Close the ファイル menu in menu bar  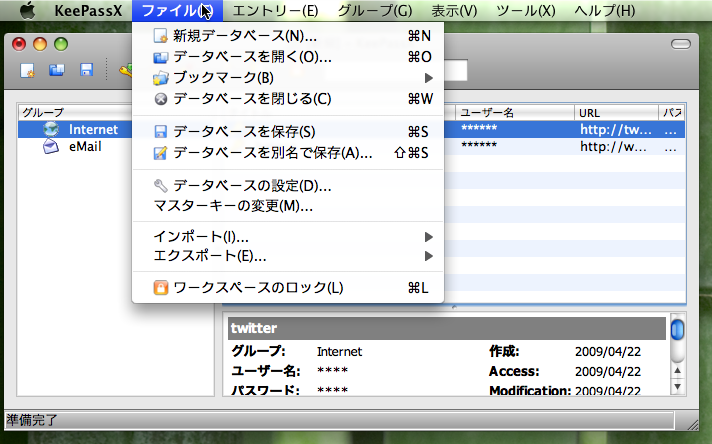point(177,10)
